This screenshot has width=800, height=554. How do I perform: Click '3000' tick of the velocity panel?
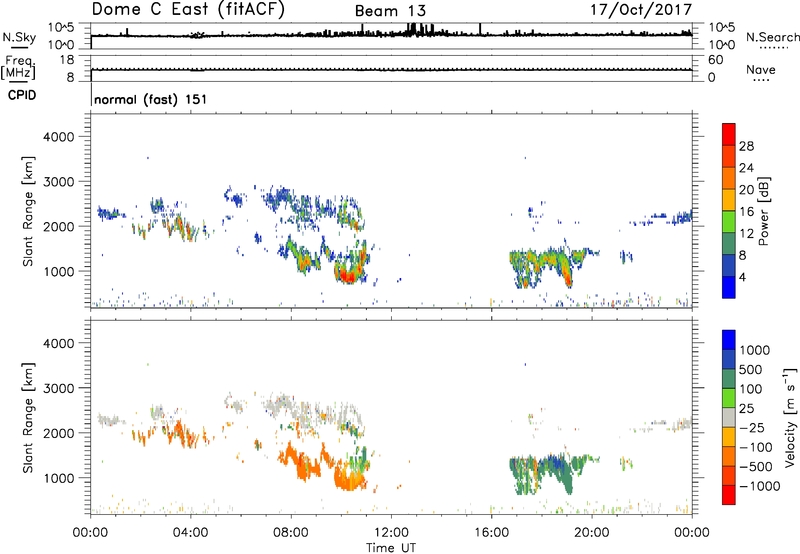59,388
